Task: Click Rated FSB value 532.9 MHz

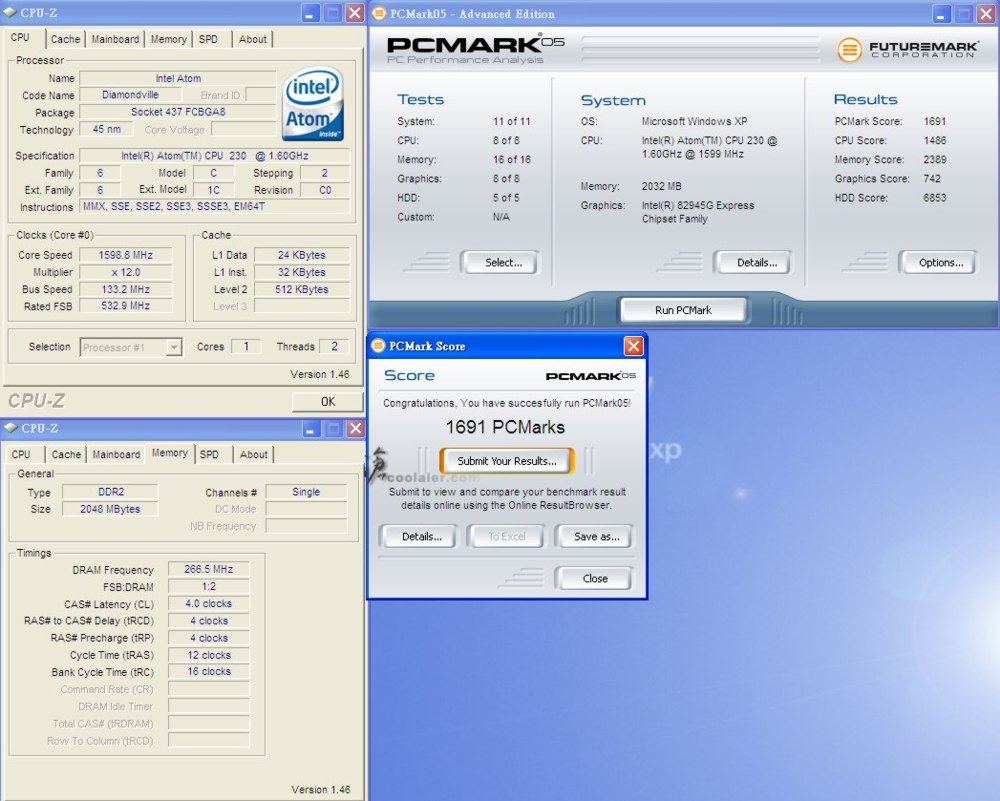Action: (x=126, y=306)
